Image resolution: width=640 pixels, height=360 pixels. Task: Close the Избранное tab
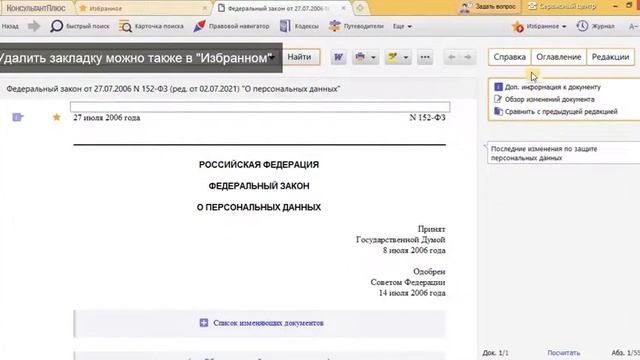coord(205,8)
